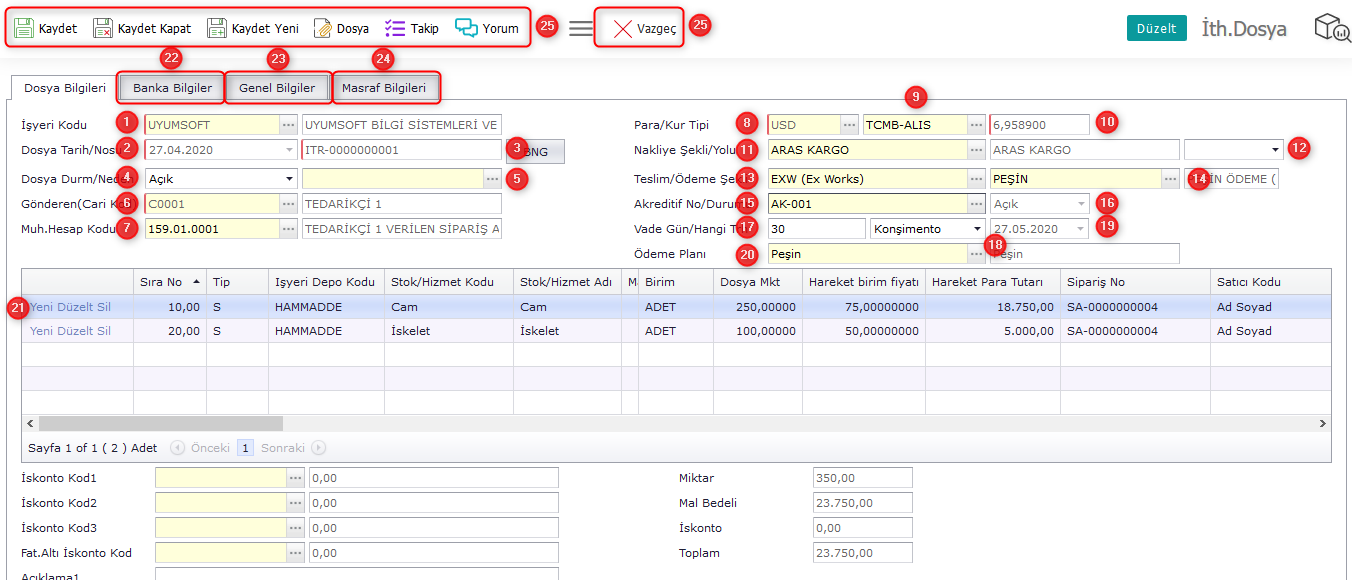
Task: Click Sil link in the Cam row
Action: 103,307
